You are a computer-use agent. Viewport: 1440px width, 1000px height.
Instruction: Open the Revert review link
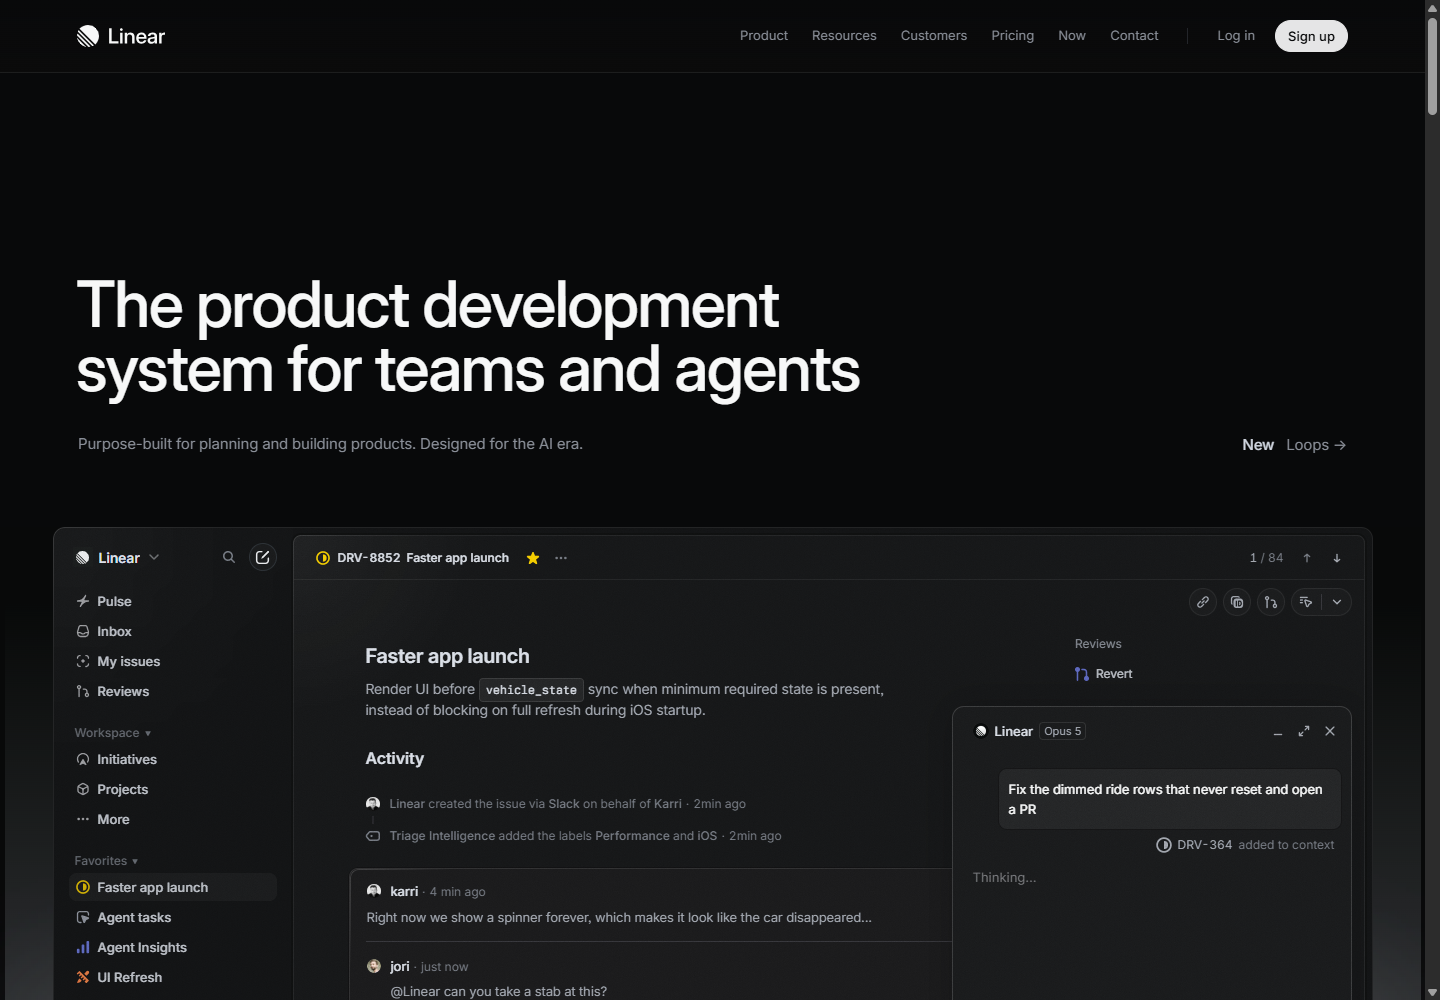click(1104, 674)
